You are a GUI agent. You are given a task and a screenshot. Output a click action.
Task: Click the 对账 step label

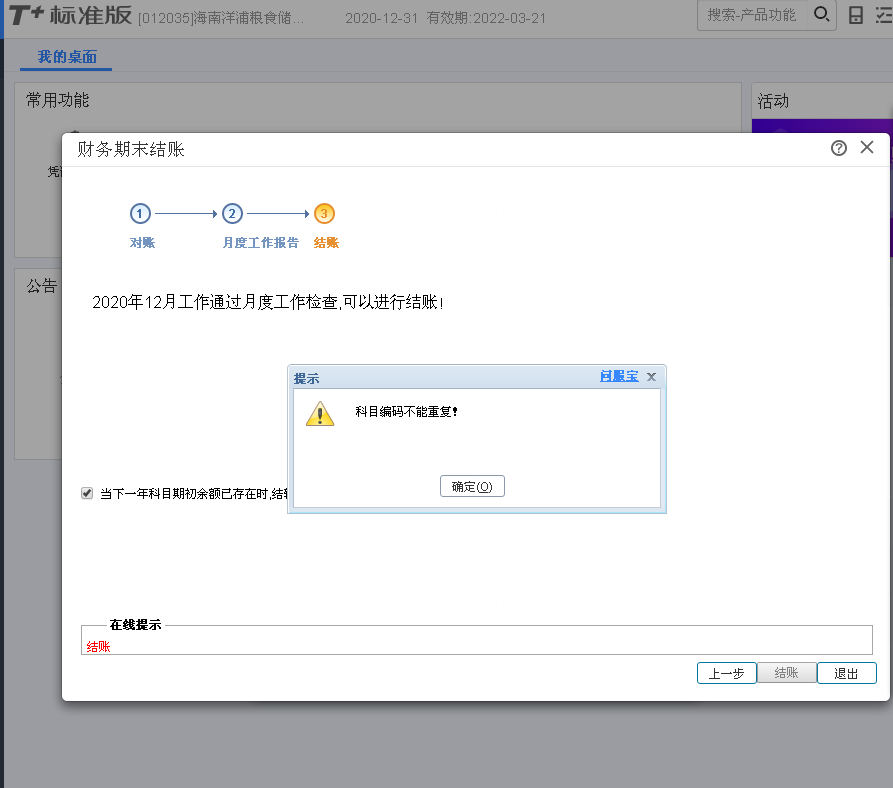coord(142,243)
